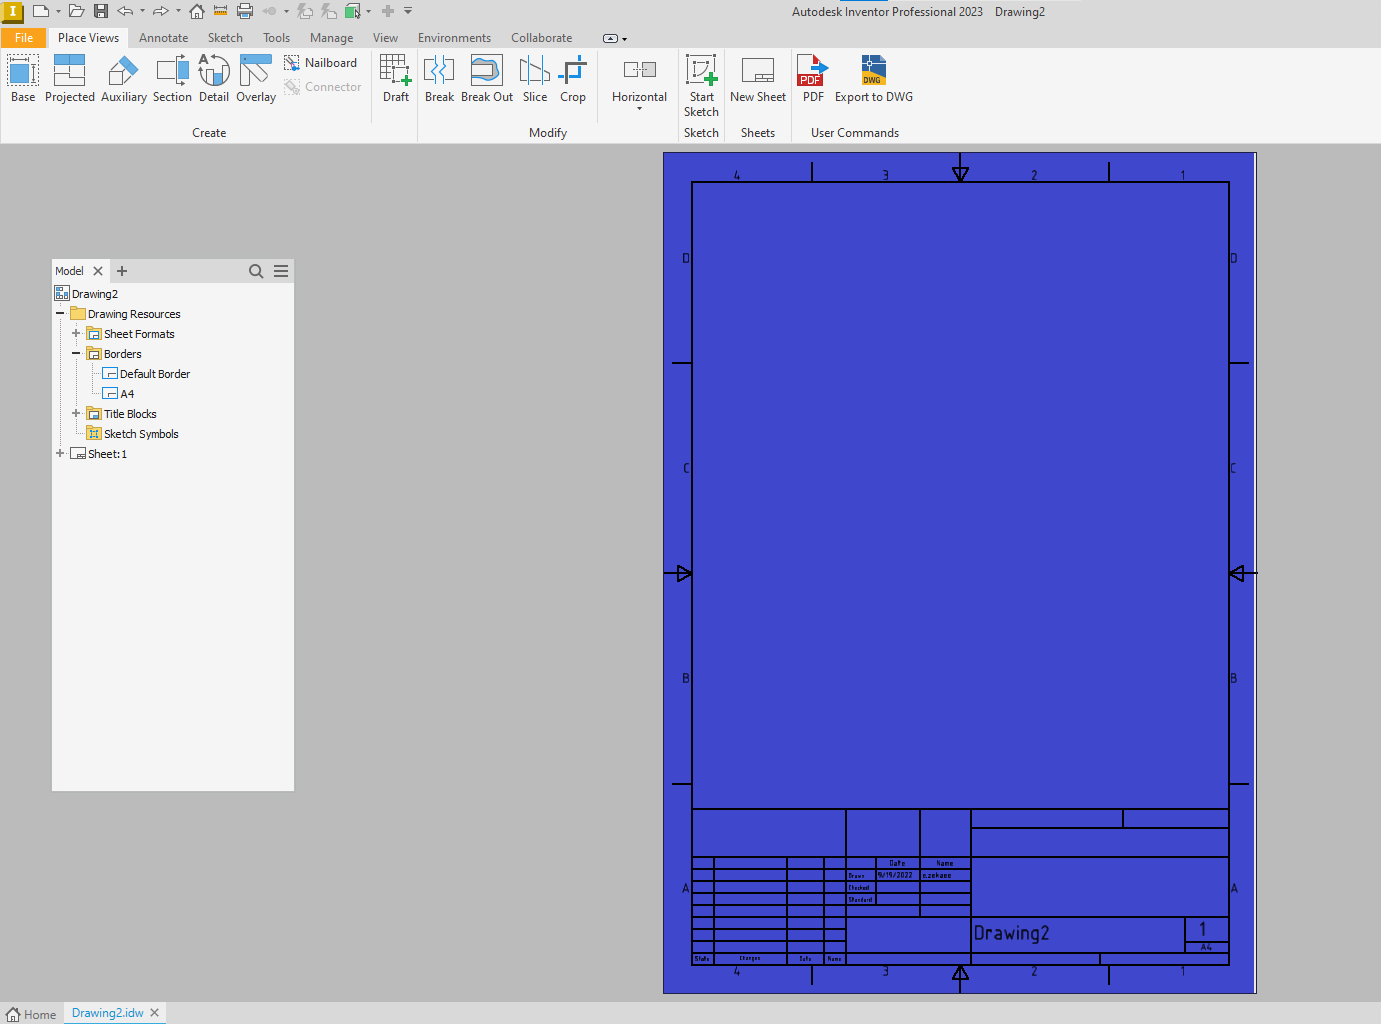
Task: Click the New document icon
Action: 41,11
